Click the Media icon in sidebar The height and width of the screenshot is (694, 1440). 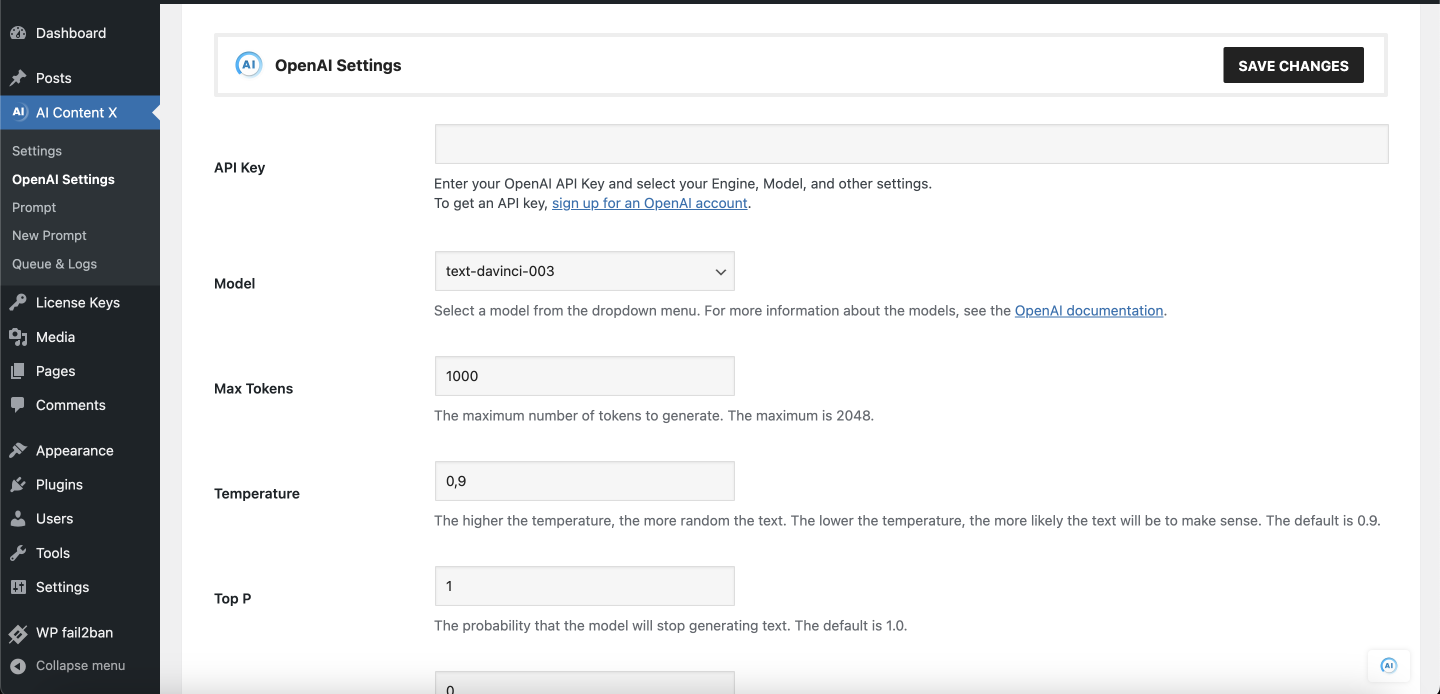tap(18, 337)
